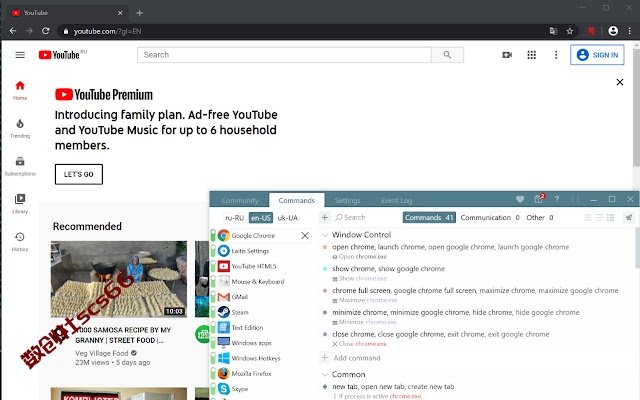Screen dimensions: 640x400
Task: Open YouTube settings three-dot menu
Action: (556, 55)
